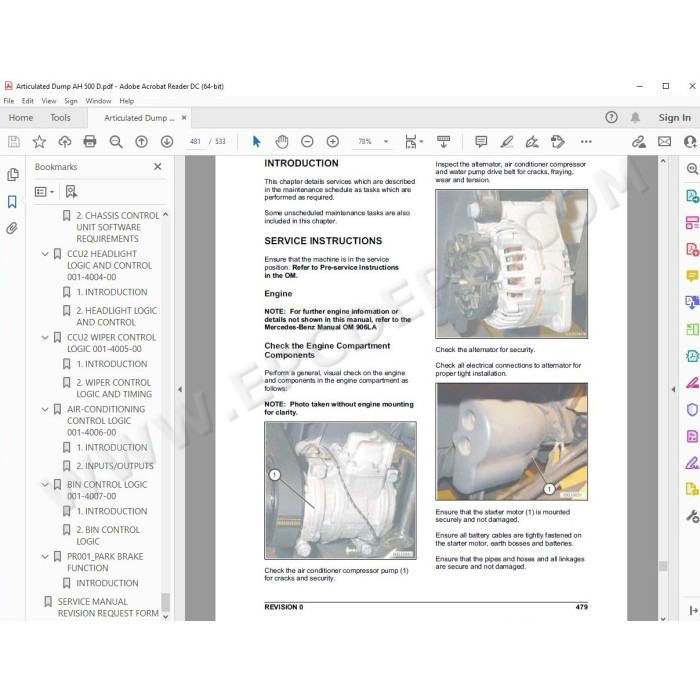This screenshot has width=700, height=700.
Task: Collapse the right tools pane arrow
Action: click(673, 389)
